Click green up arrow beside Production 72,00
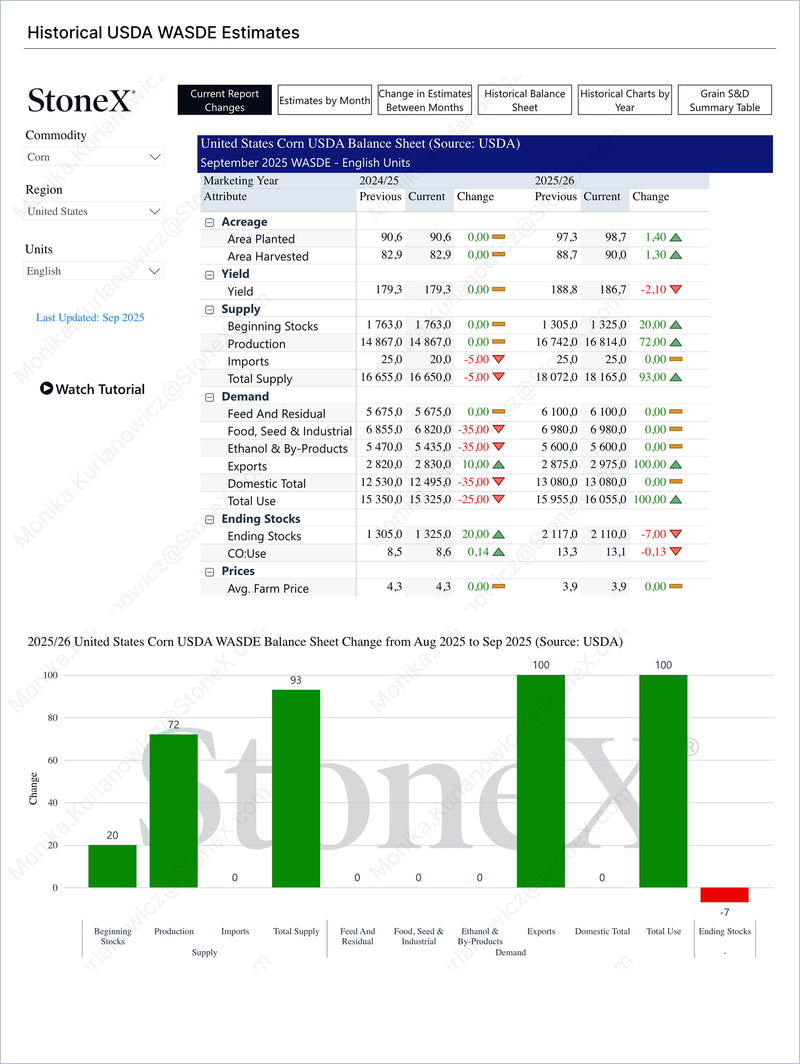 point(676,343)
